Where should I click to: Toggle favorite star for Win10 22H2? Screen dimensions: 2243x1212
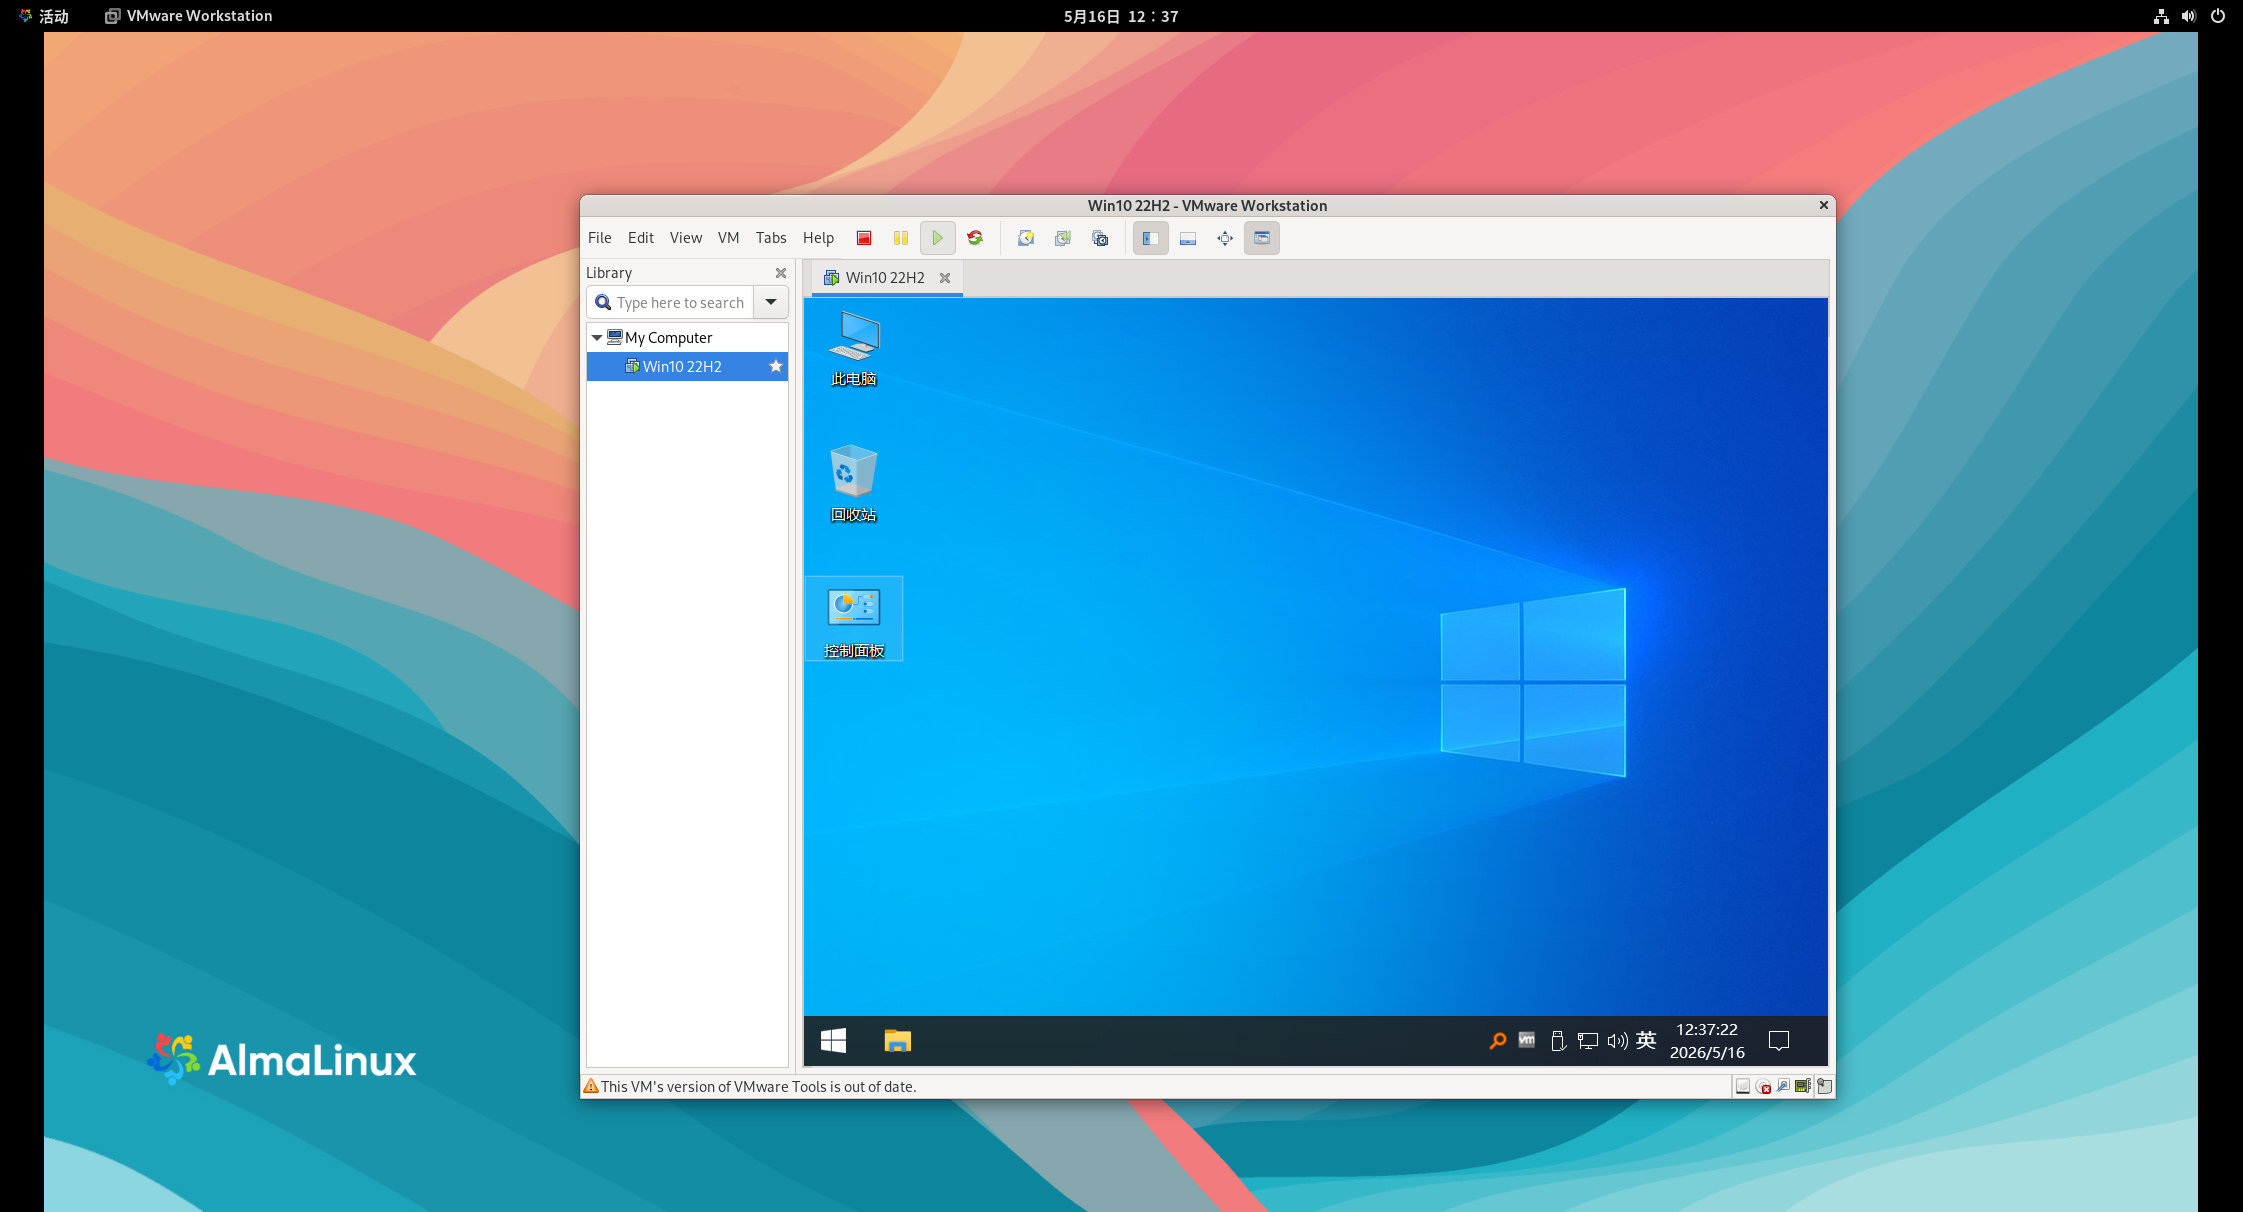tap(775, 367)
